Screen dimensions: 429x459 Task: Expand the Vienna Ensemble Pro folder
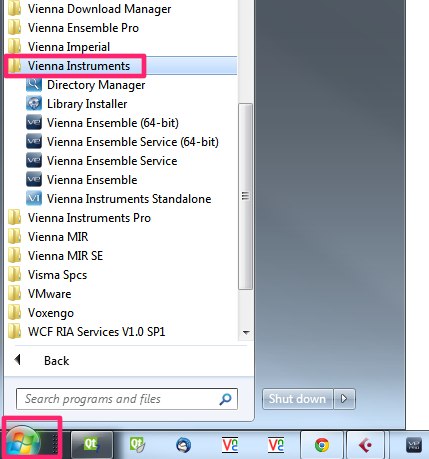pos(73,28)
